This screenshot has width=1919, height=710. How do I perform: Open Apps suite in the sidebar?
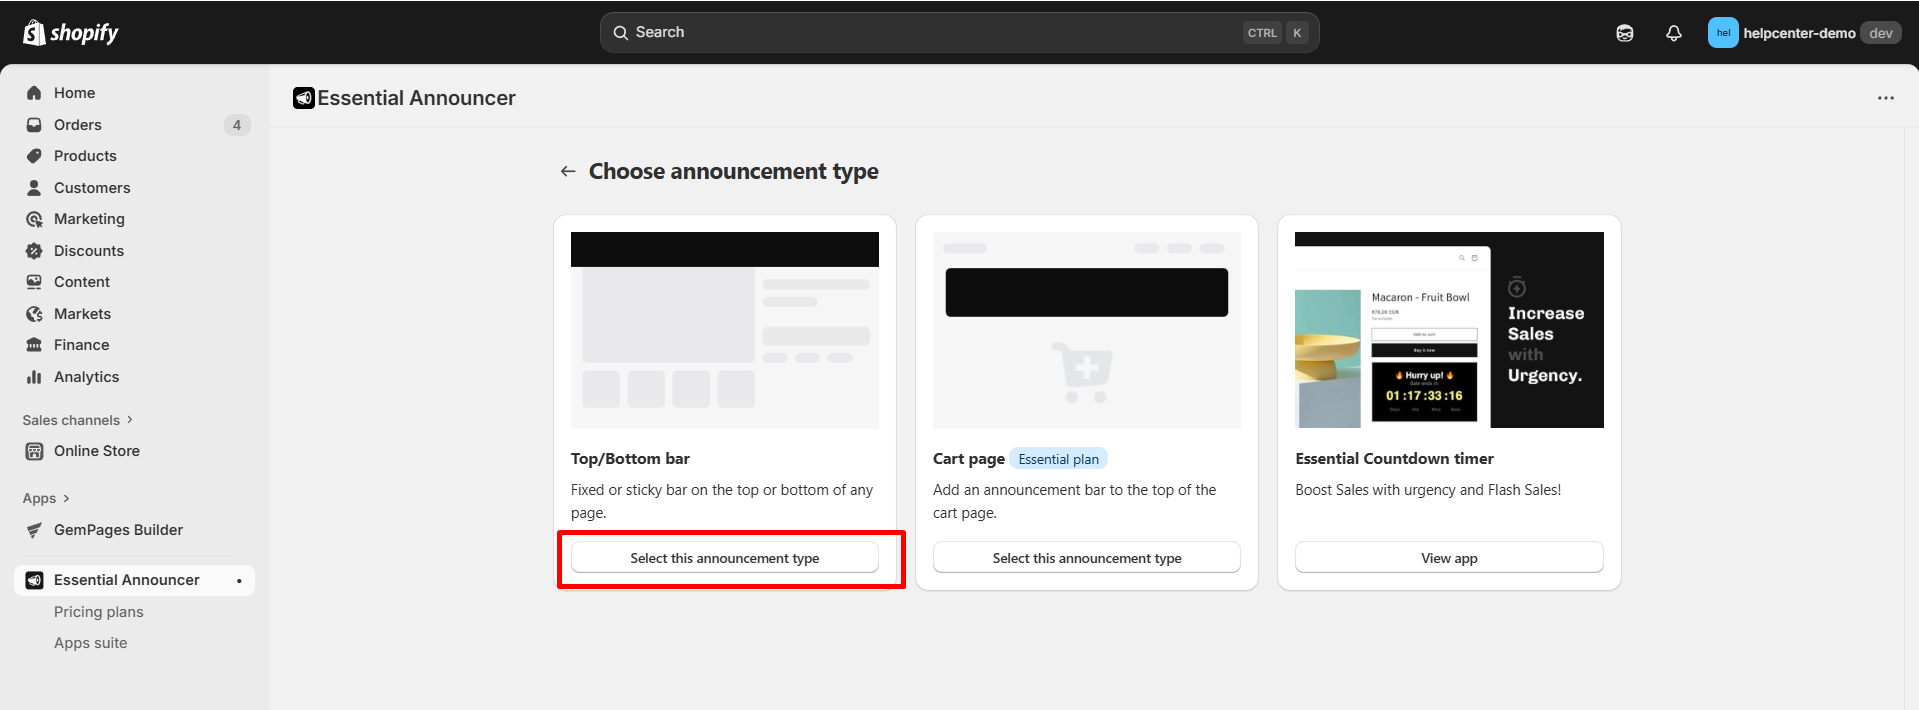(91, 643)
